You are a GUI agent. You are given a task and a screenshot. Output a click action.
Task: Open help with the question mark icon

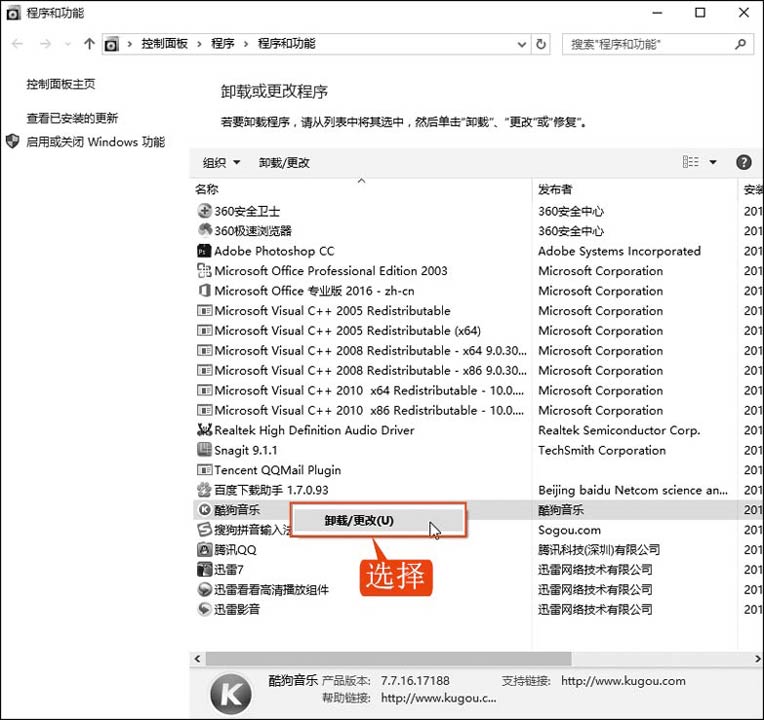(743, 162)
